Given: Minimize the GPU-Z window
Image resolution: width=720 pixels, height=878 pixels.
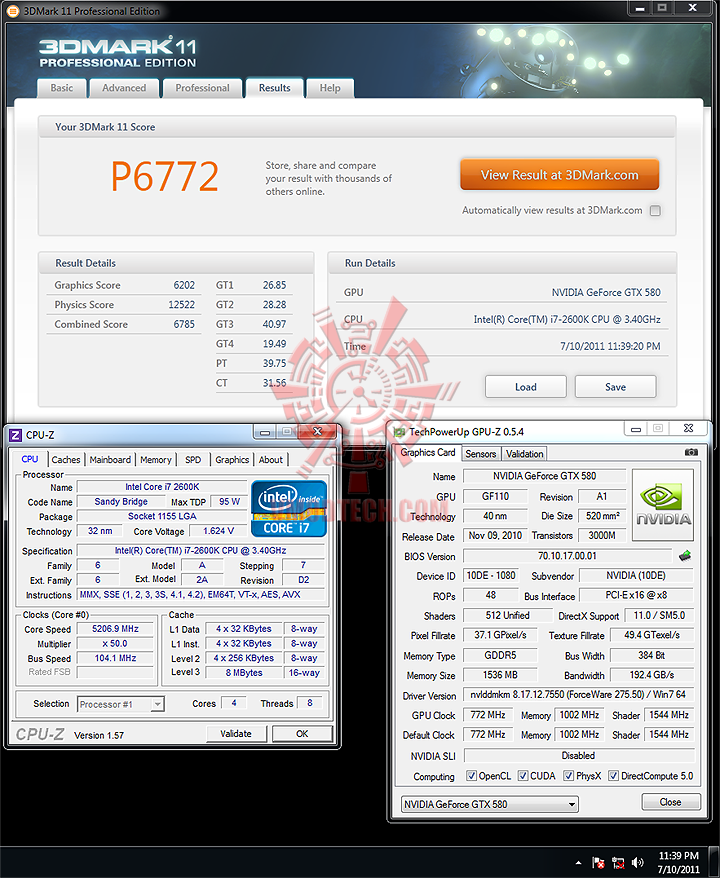Looking at the screenshot, I should [x=636, y=429].
